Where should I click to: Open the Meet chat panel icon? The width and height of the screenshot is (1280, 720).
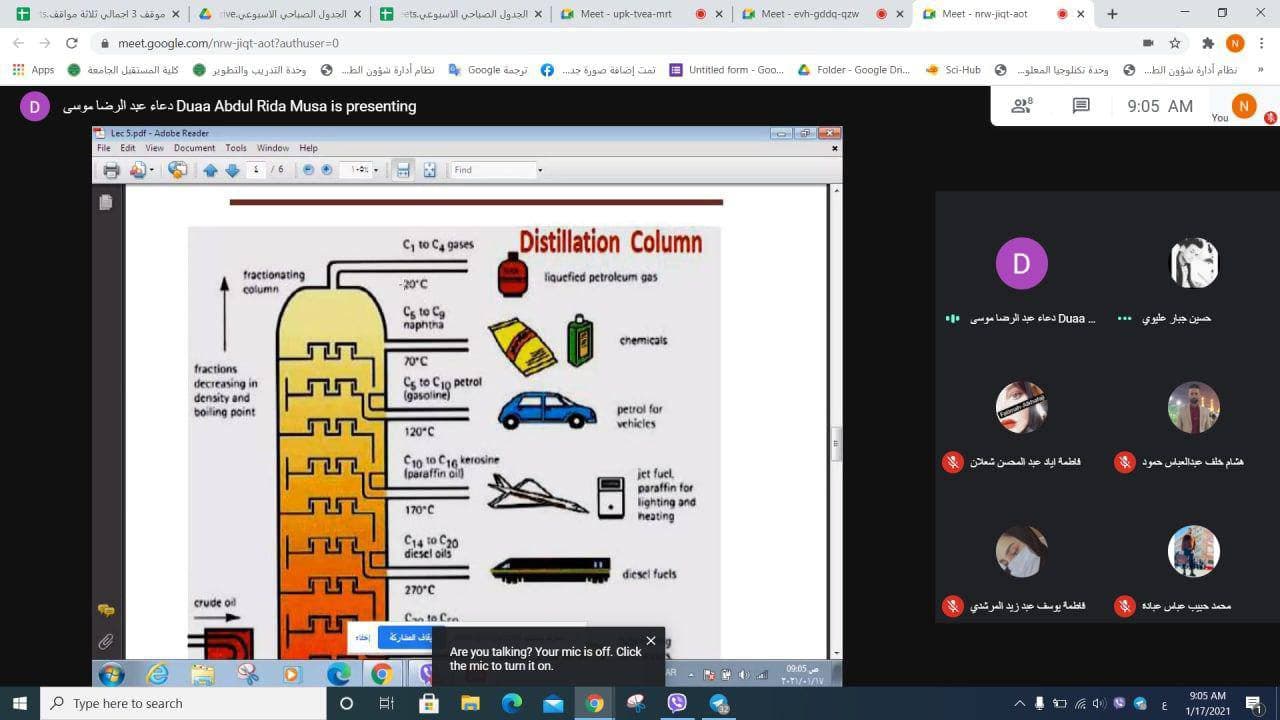[x=1081, y=106]
